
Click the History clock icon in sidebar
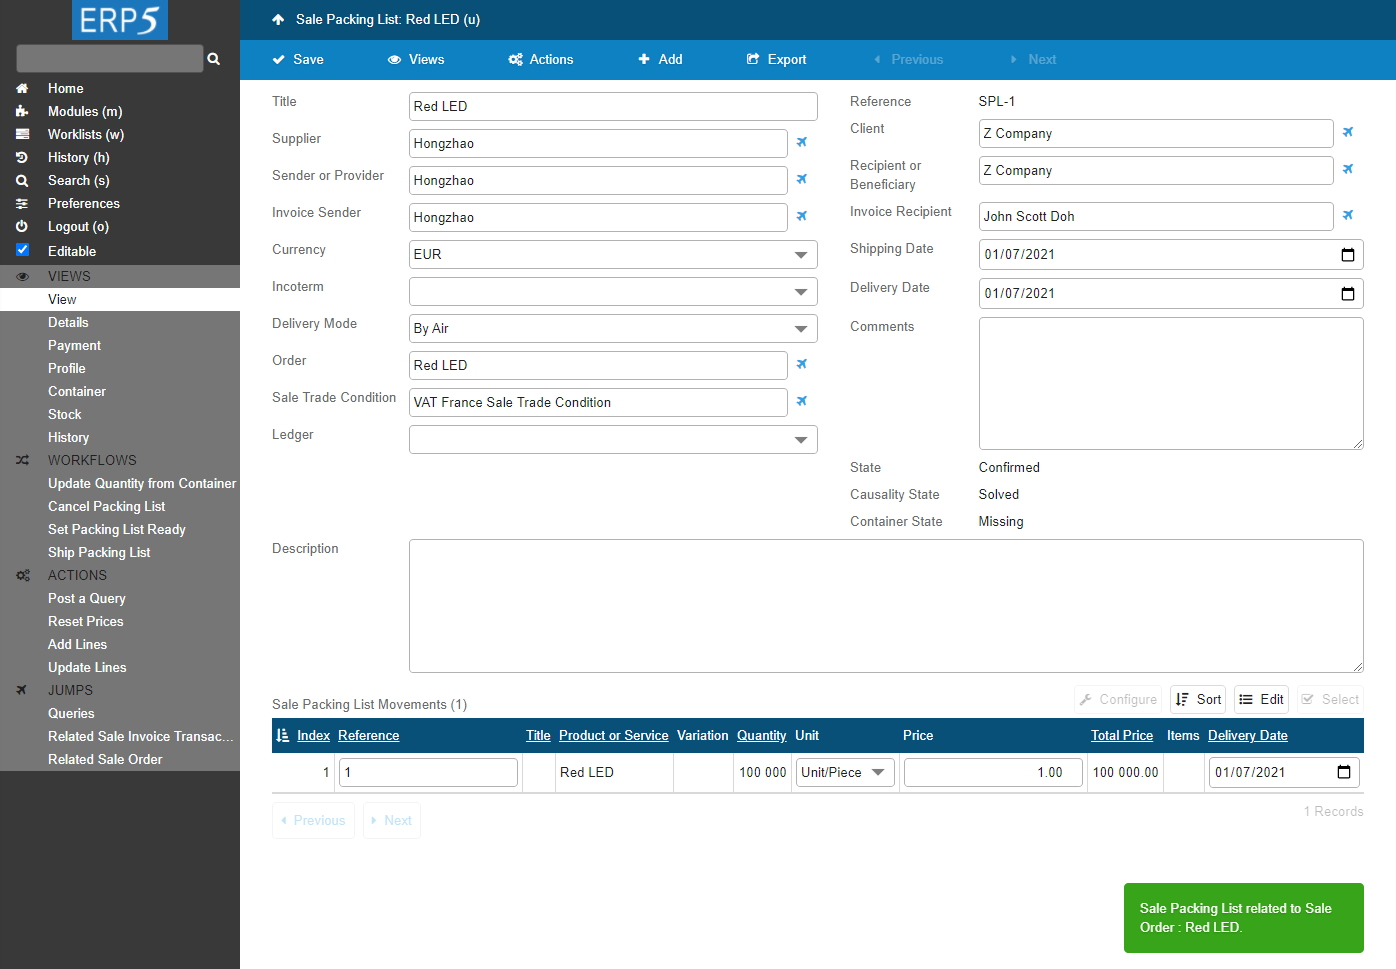[x=22, y=157]
